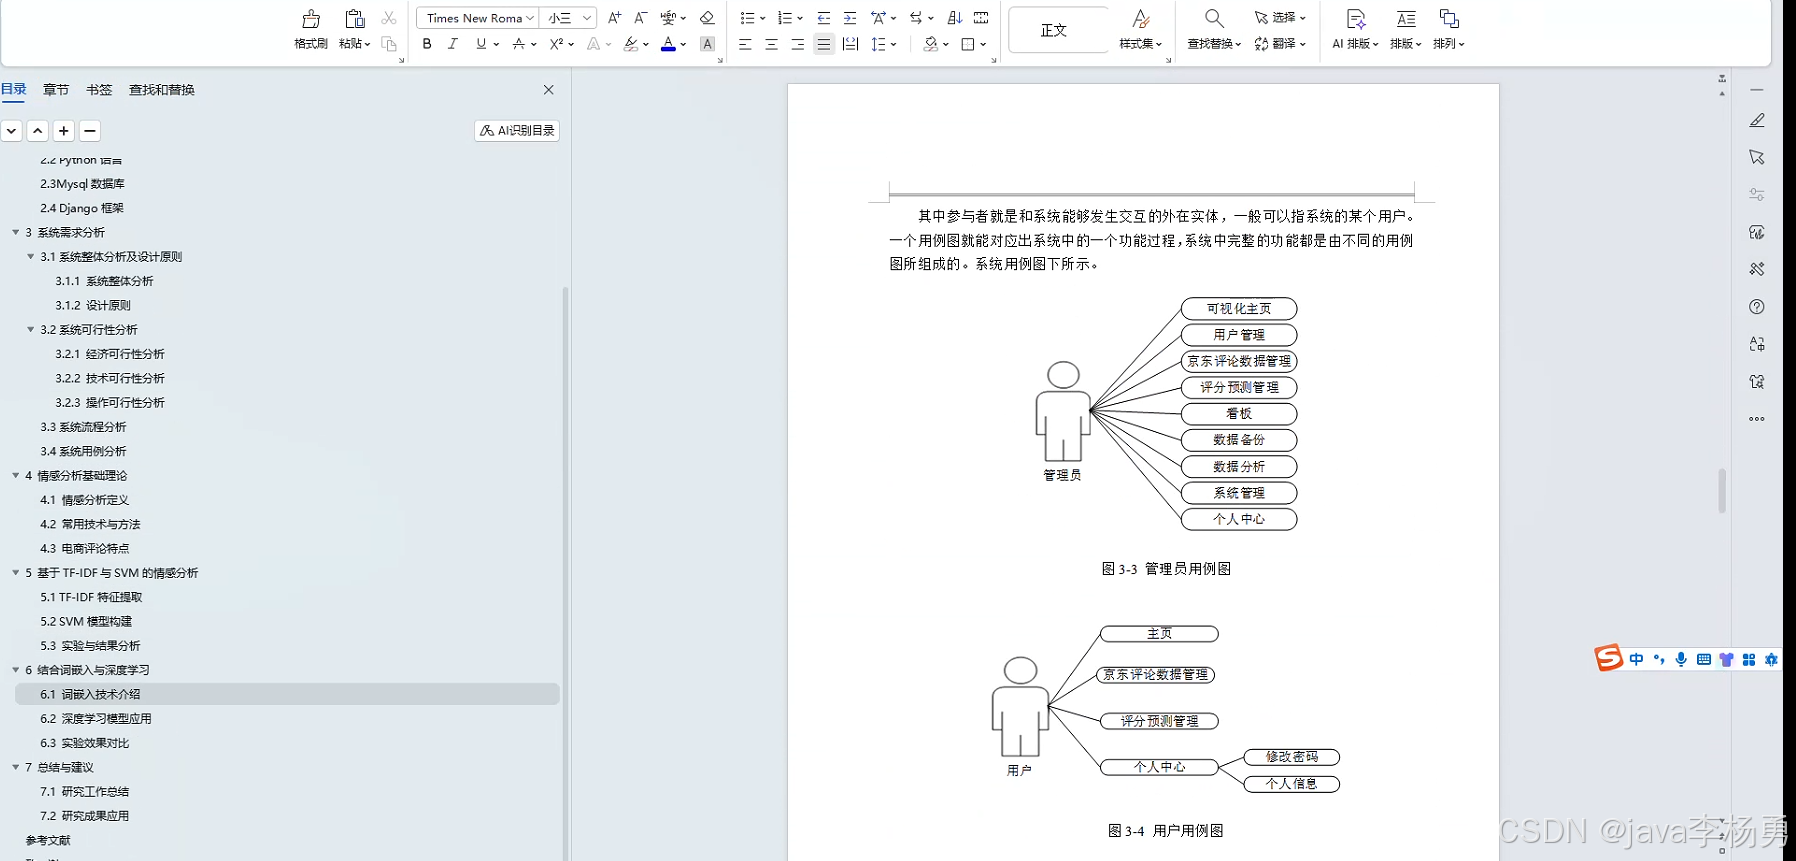This screenshot has height=861, width=1796.
Task: Open the font name dropdown
Action: (530, 18)
